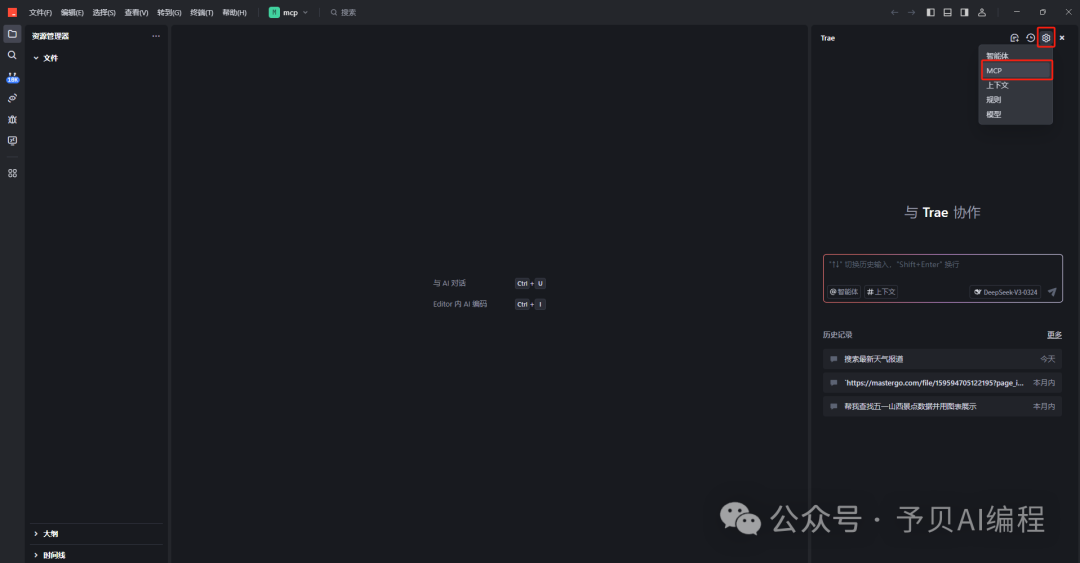Open the user account icon in title bar

(982, 12)
